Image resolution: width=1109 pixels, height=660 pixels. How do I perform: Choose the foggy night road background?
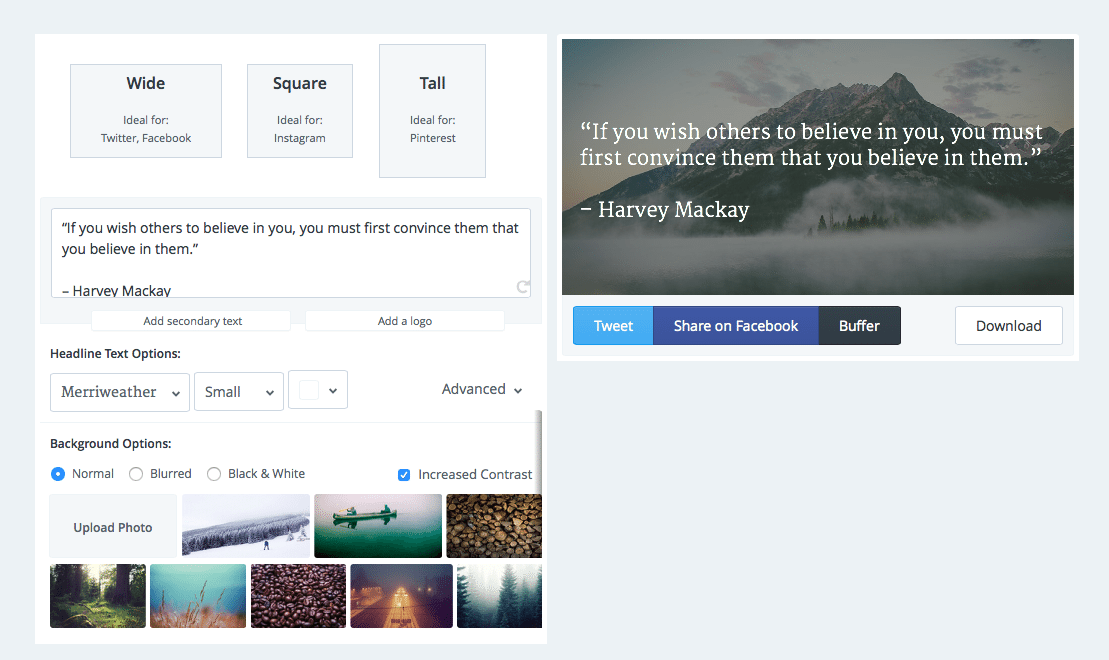pos(402,596)
